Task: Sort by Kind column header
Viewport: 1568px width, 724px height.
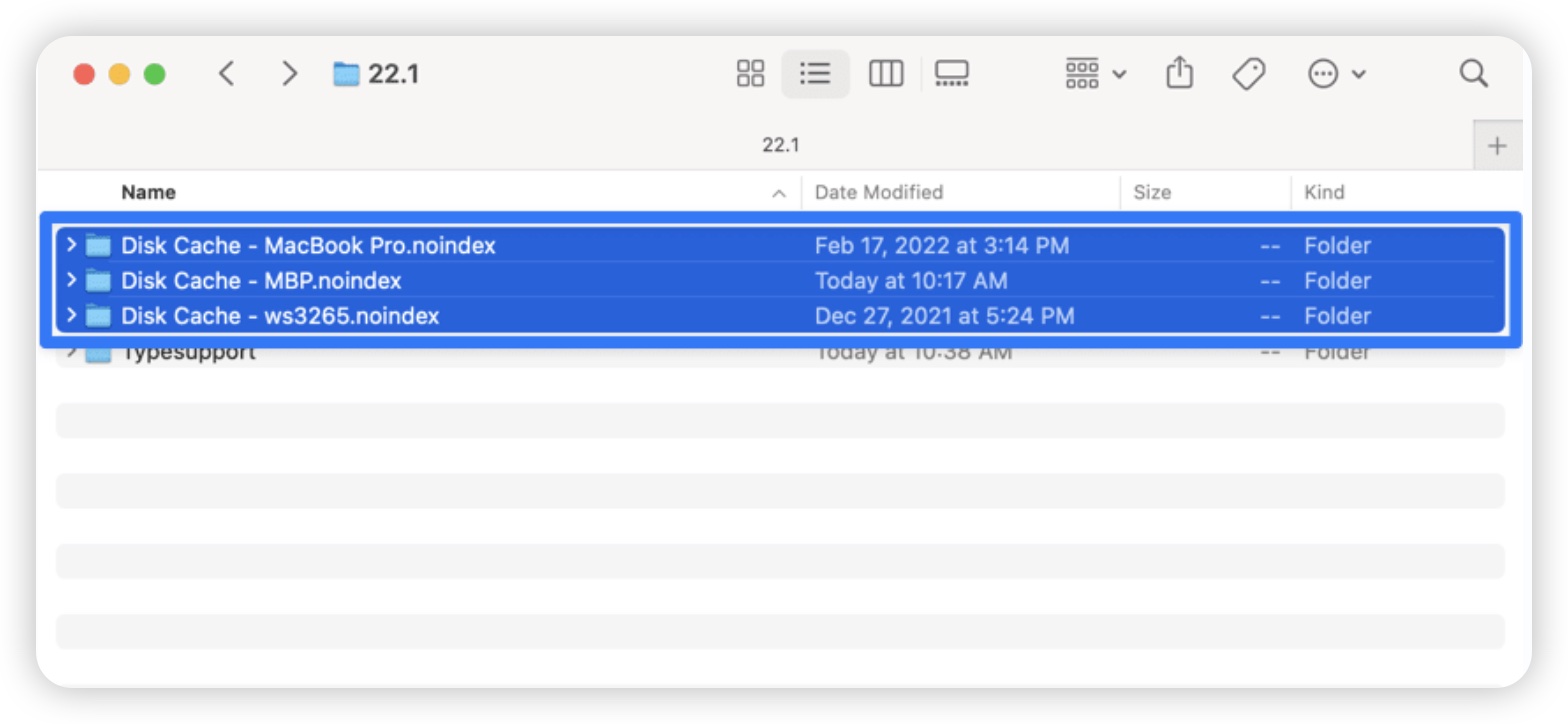Action: pyautogui.click(x=1324, y=192)
